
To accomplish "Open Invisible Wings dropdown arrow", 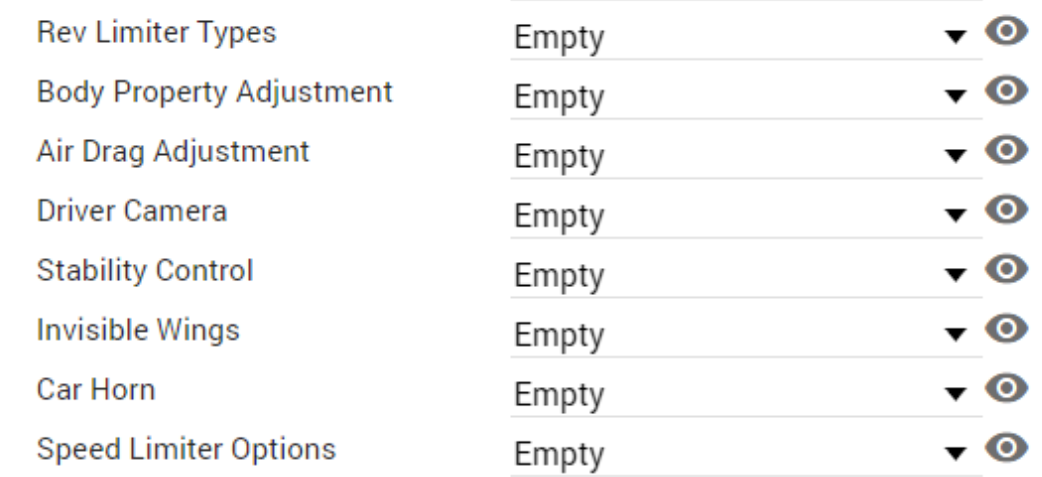I will [x=956, y=335].
